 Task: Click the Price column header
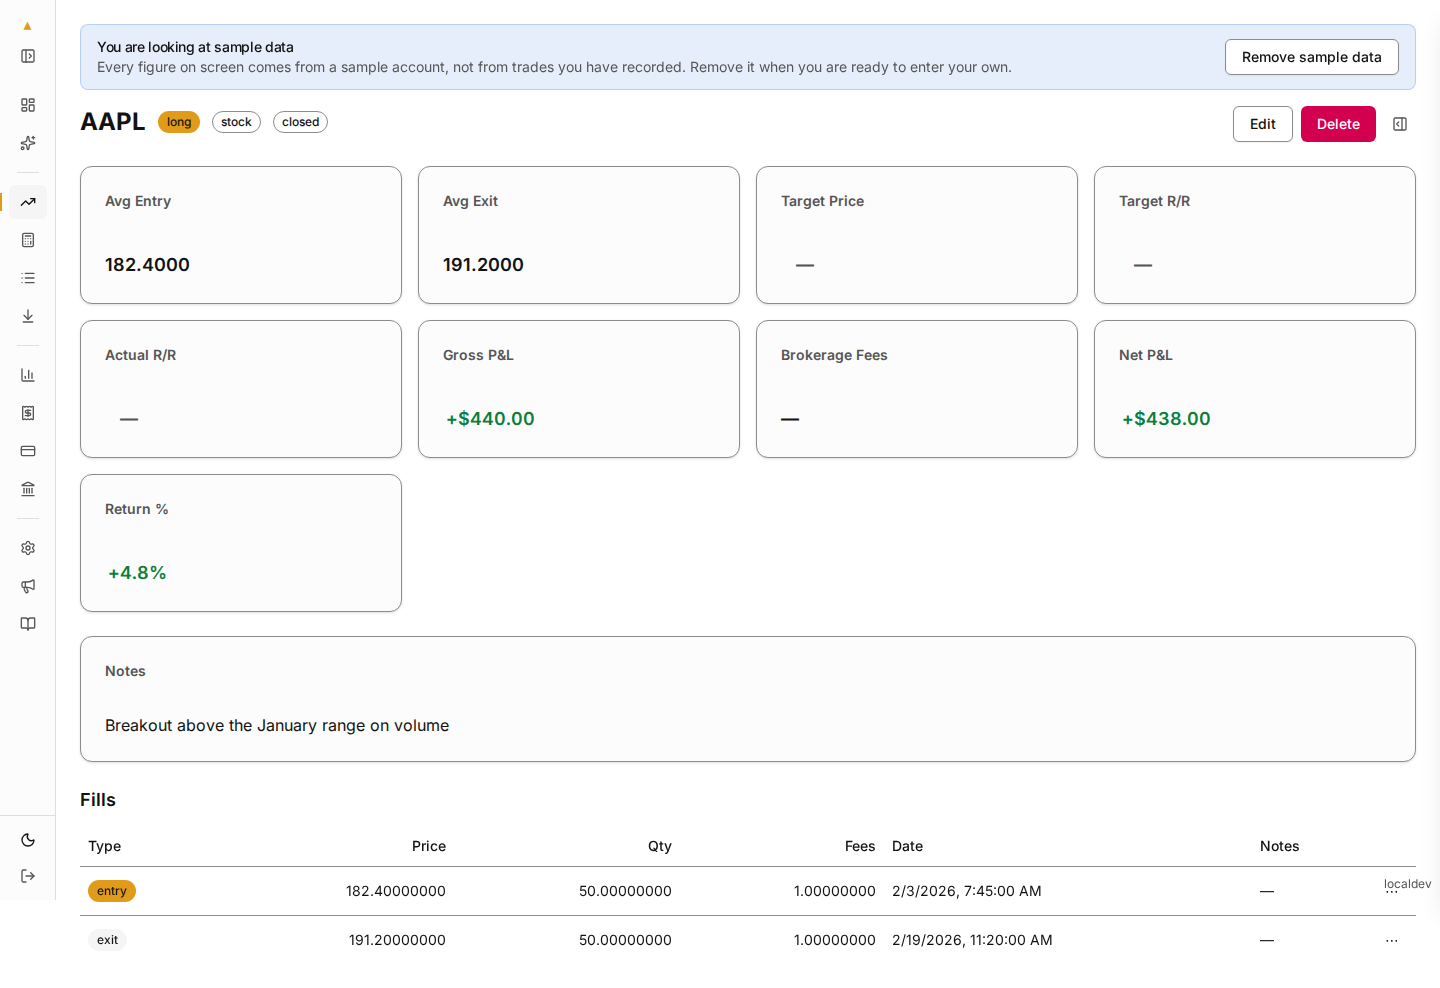[429, 846]
